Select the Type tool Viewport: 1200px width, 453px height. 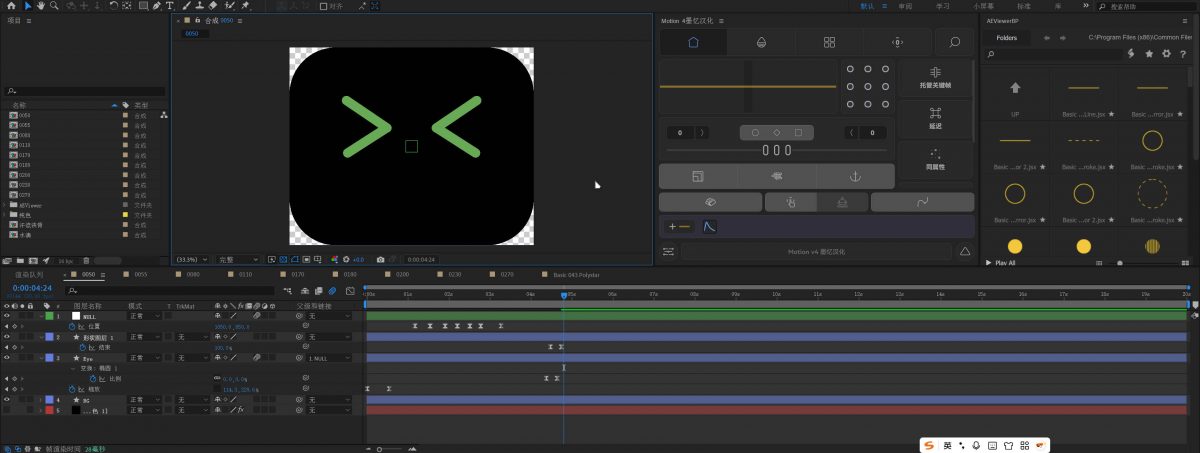click(x=170, y=5)
